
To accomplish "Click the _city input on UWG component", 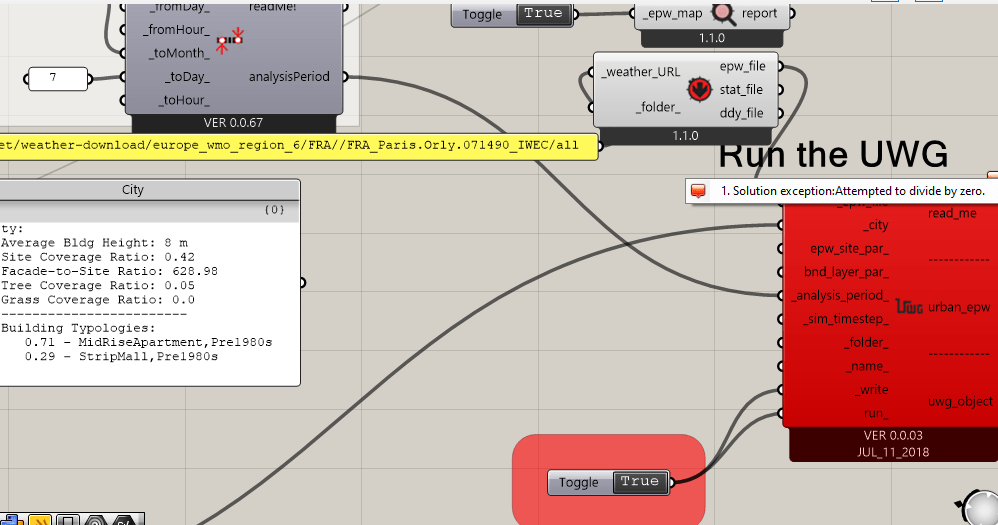I will [875, 225].
